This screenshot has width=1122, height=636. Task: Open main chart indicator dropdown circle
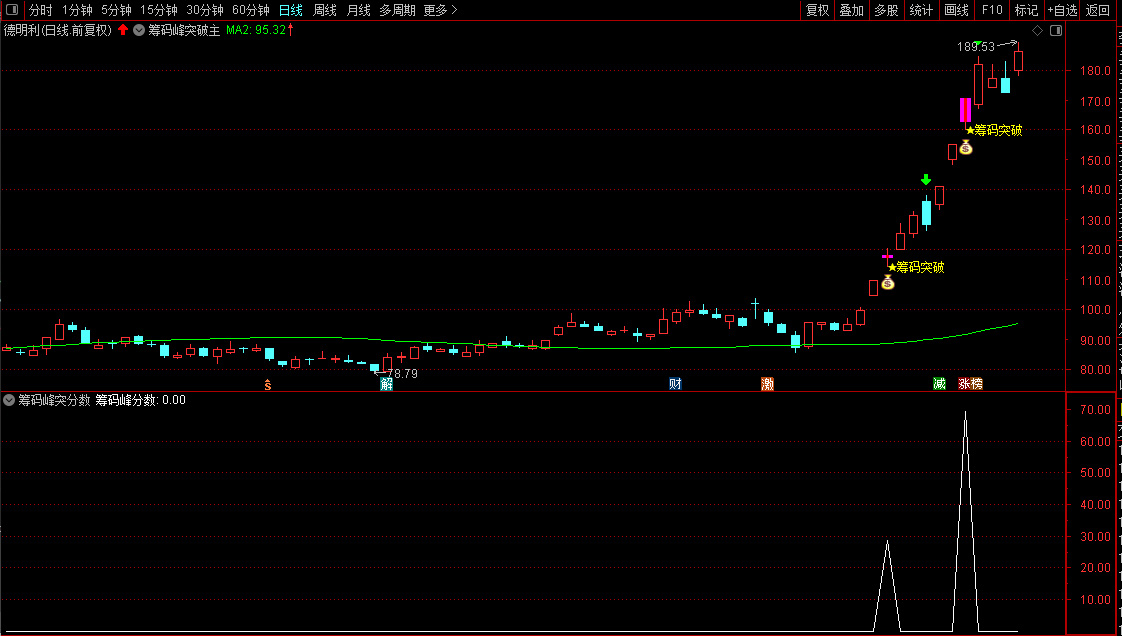pyautogui.click(x=139, y=30)
